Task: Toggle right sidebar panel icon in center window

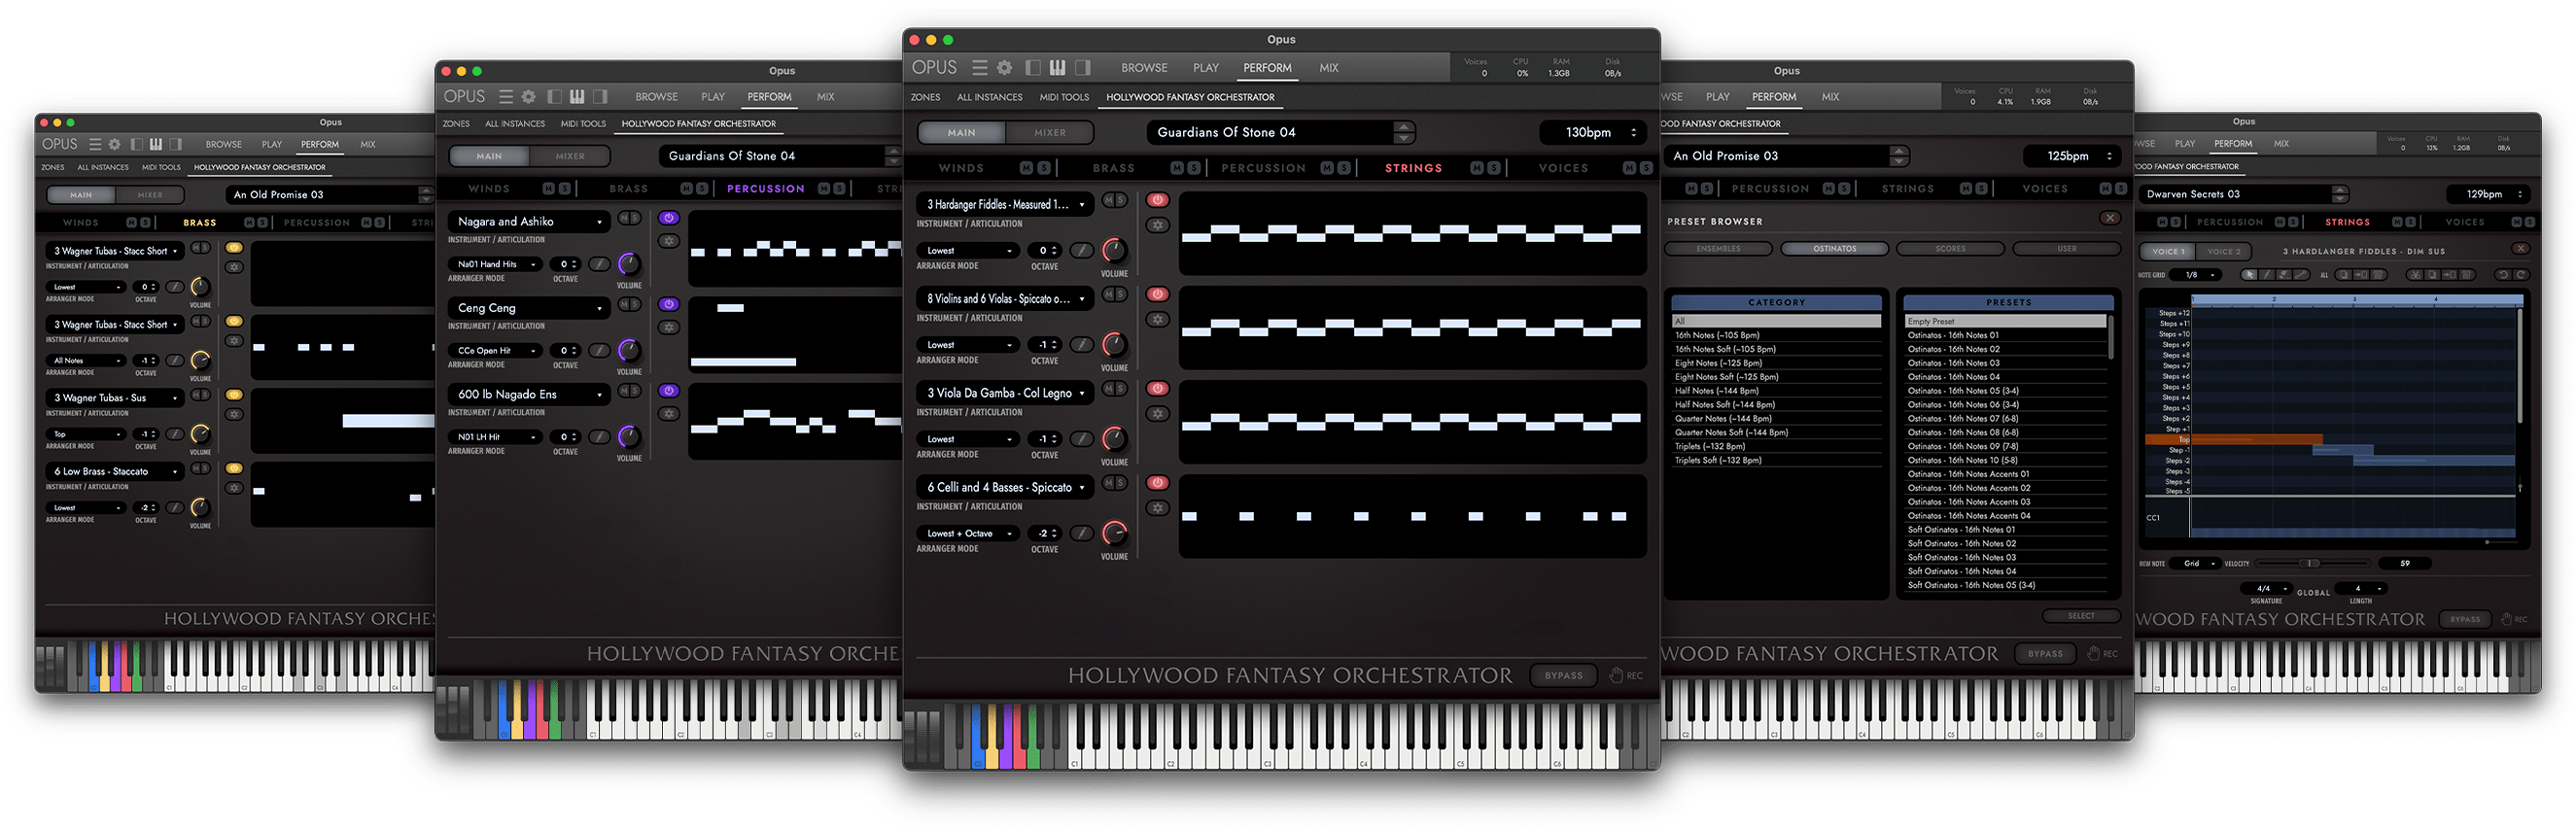Action: [1083, 68]
